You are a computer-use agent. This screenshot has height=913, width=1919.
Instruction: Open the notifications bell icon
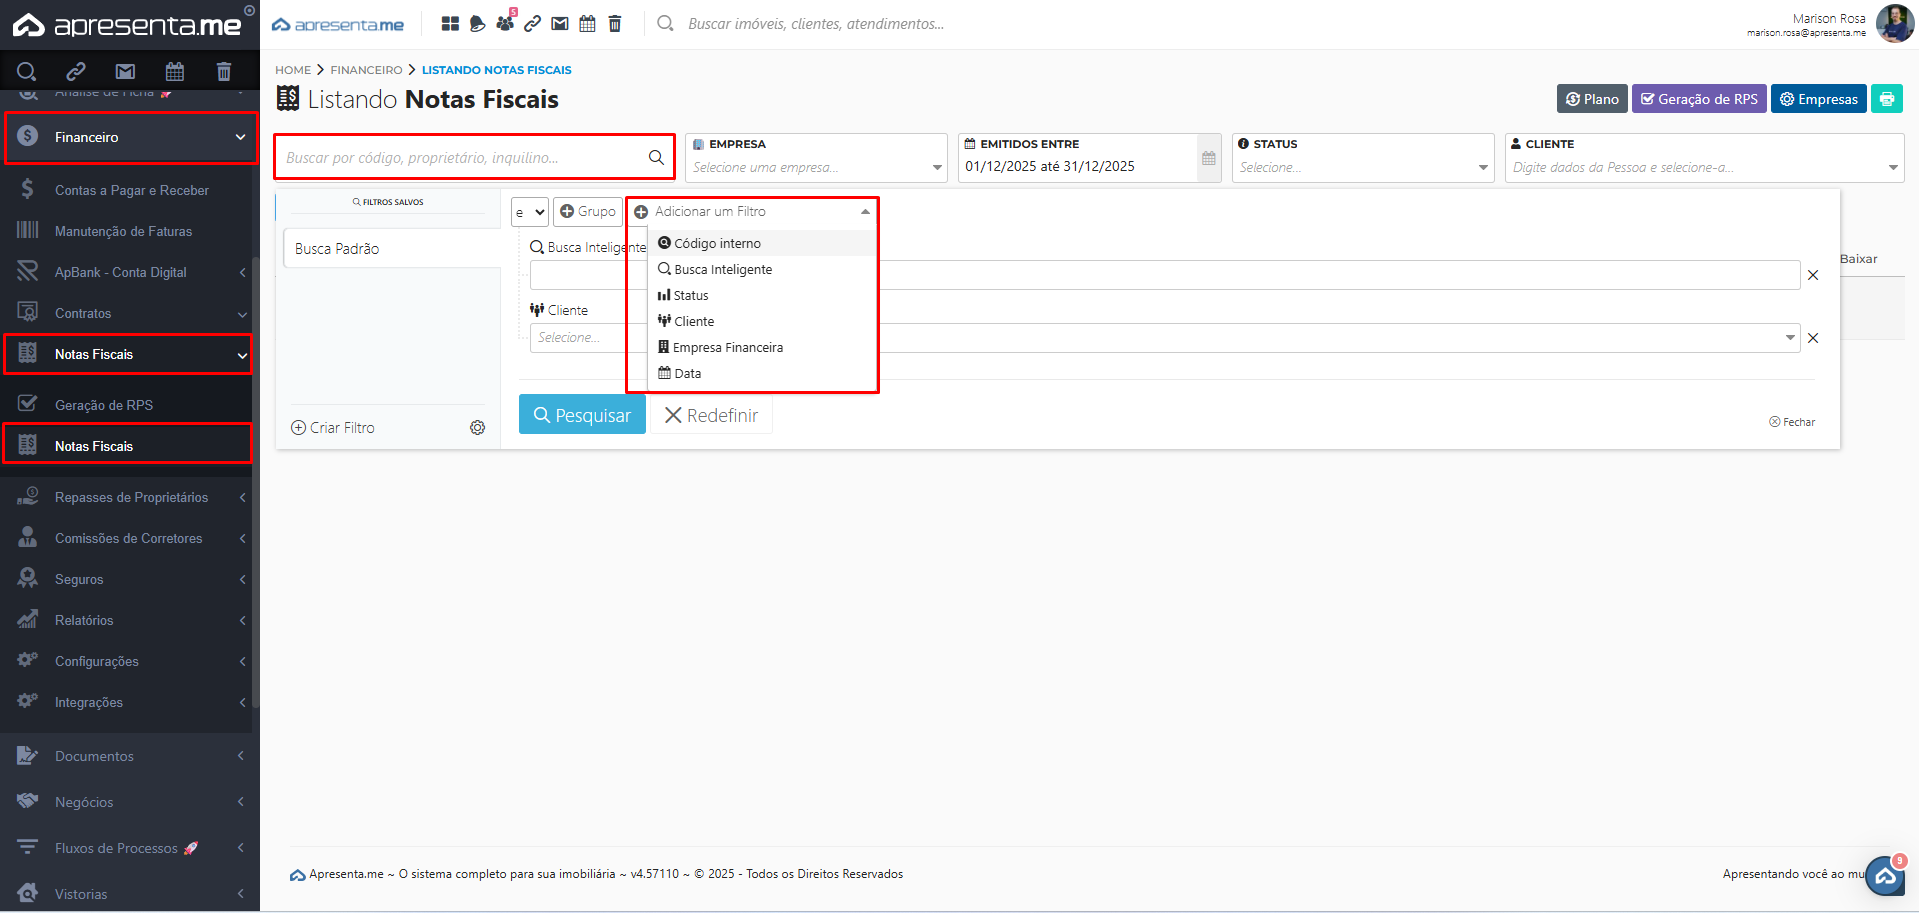click(477, 24)
